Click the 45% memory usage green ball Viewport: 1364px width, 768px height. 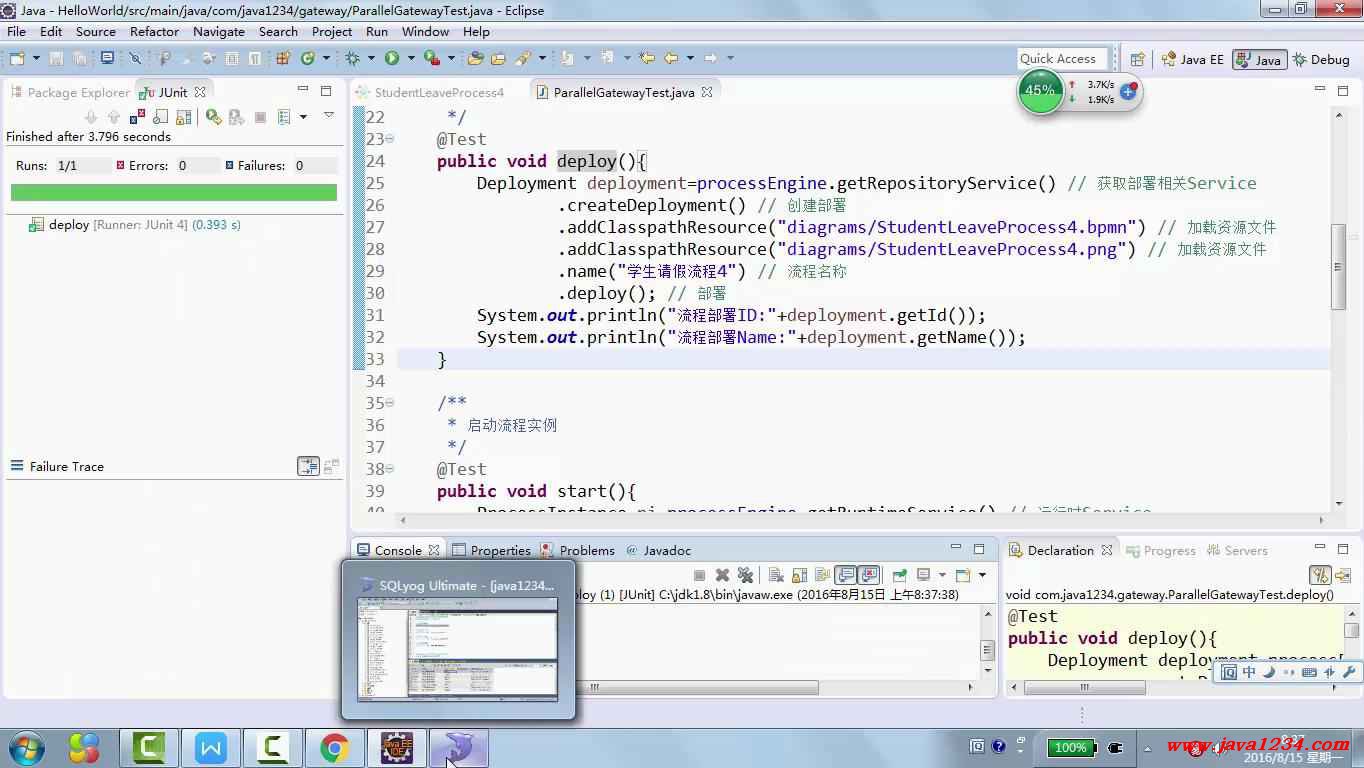pyautogui.click(x=1040, y=90)
